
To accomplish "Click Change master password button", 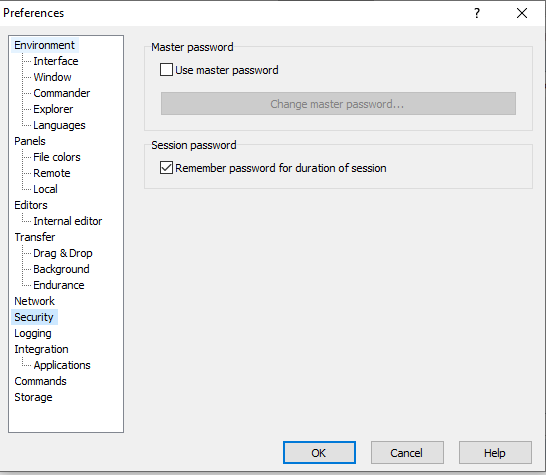I will pos(338,104).
